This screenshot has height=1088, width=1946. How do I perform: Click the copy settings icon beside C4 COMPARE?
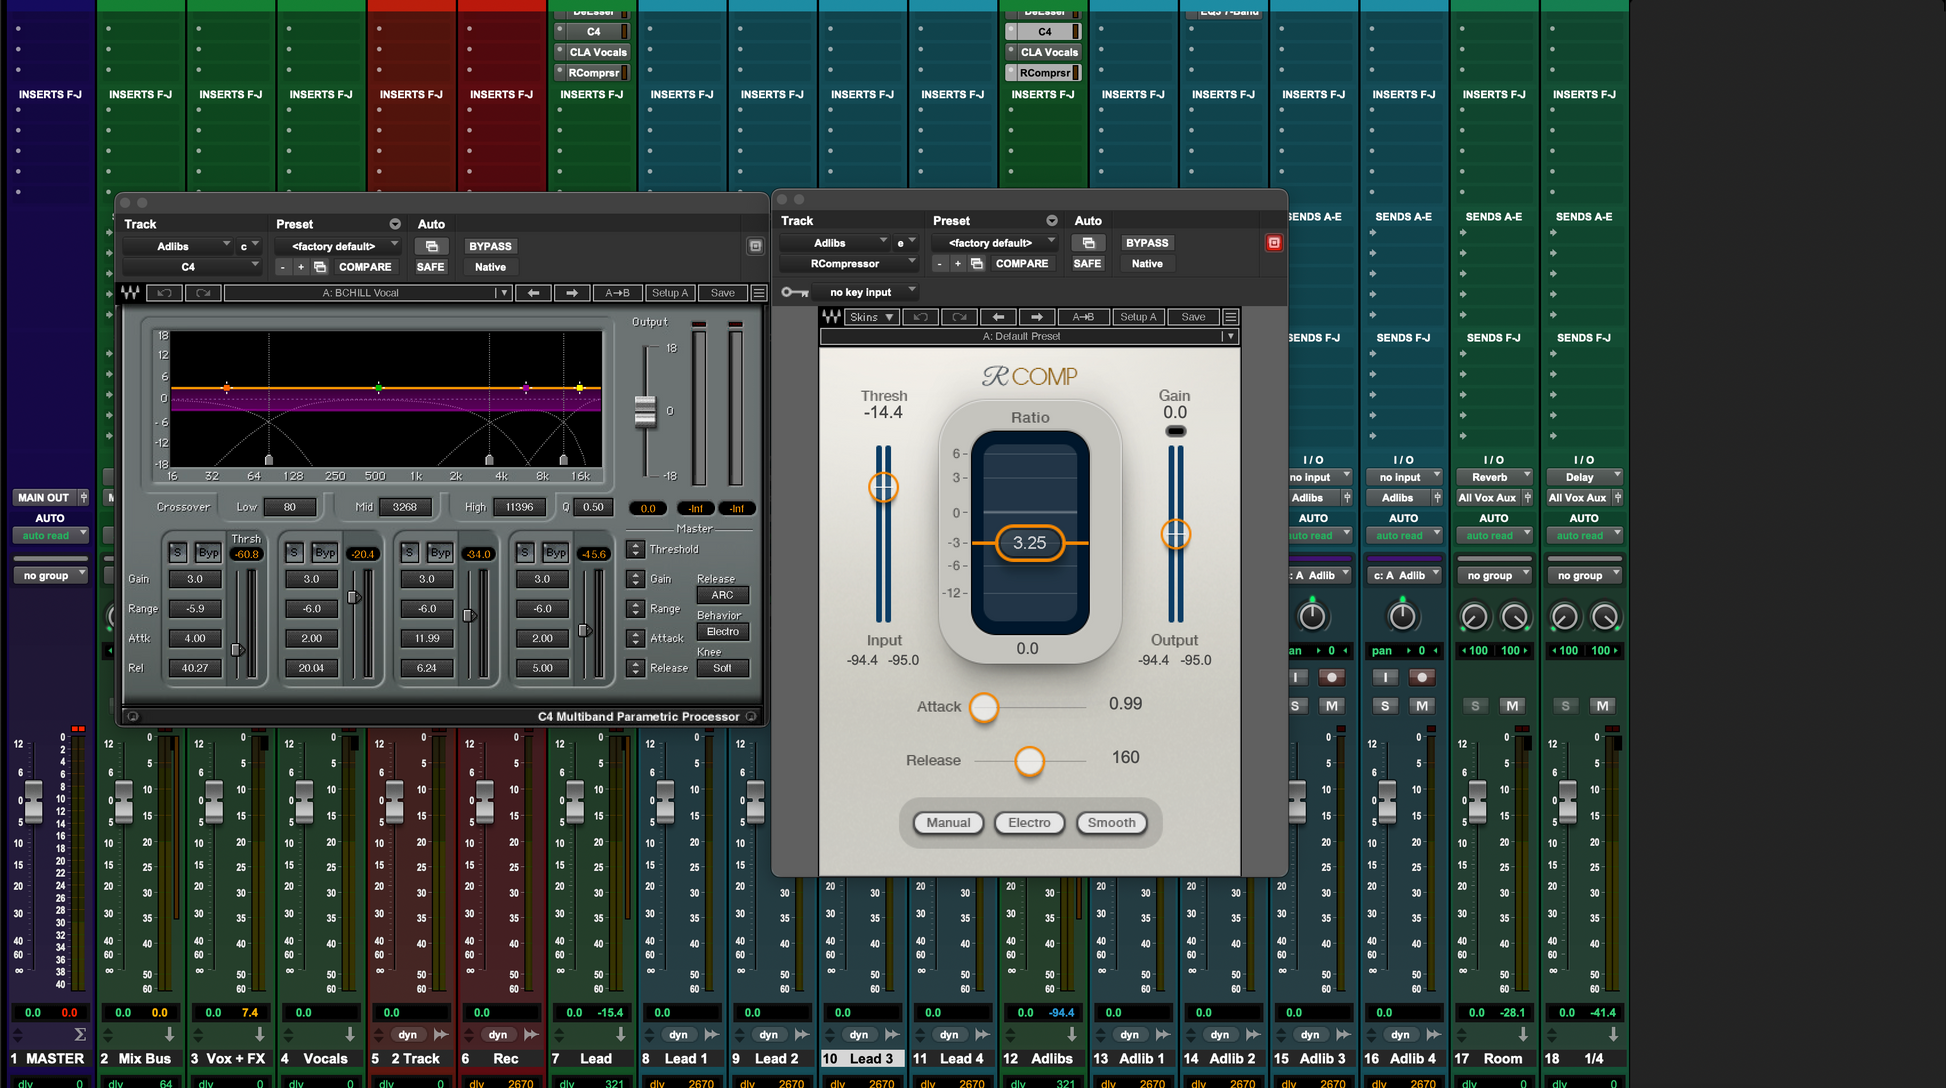click(x=320, y=267)
